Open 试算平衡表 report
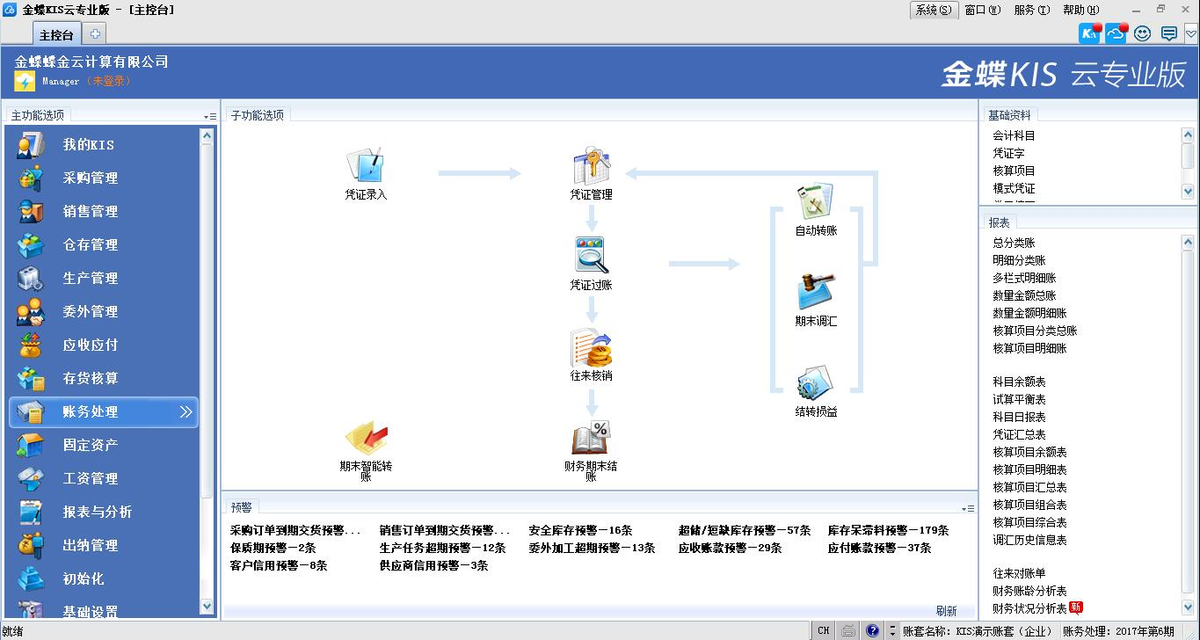 coord(1019,399)
